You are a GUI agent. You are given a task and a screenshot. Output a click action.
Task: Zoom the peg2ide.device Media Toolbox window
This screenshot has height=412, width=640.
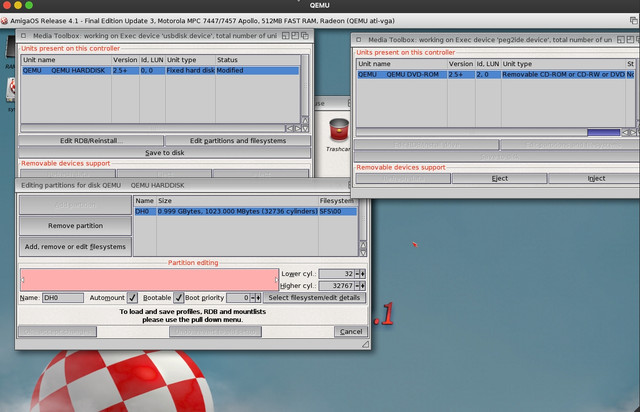[630, 40]
